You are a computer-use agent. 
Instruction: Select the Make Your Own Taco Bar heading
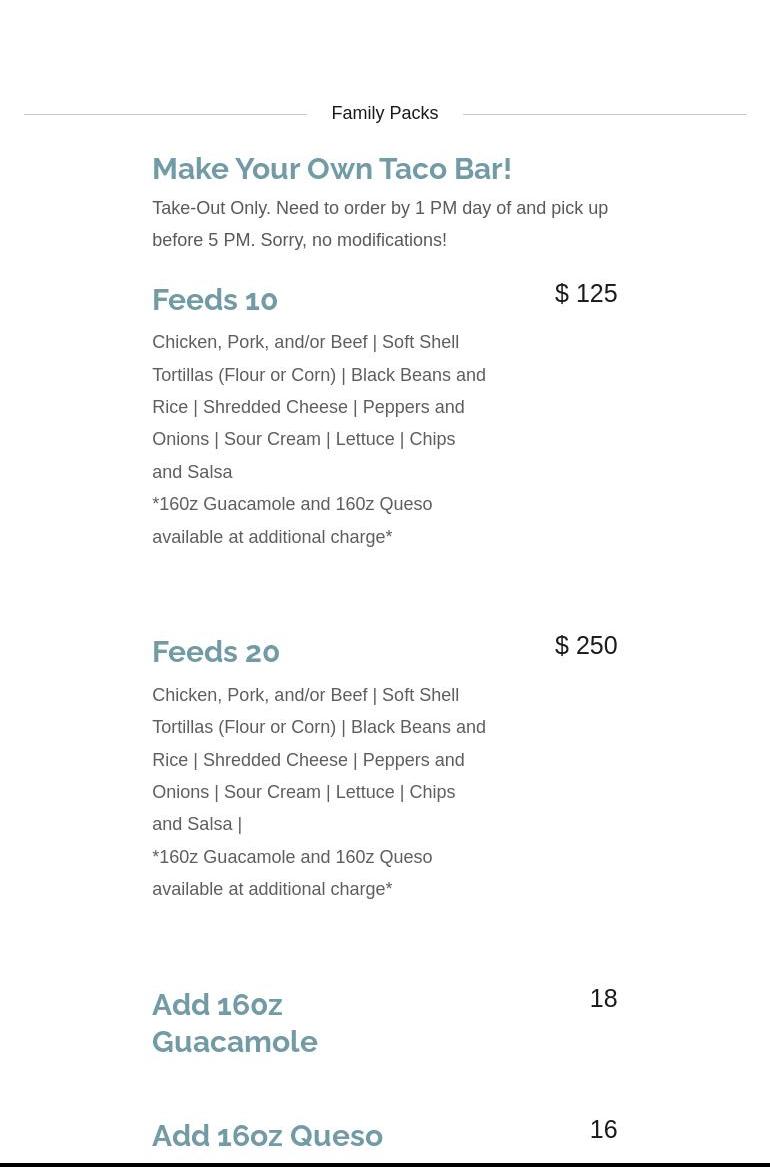pyautogui.click(x=331, y=168)
